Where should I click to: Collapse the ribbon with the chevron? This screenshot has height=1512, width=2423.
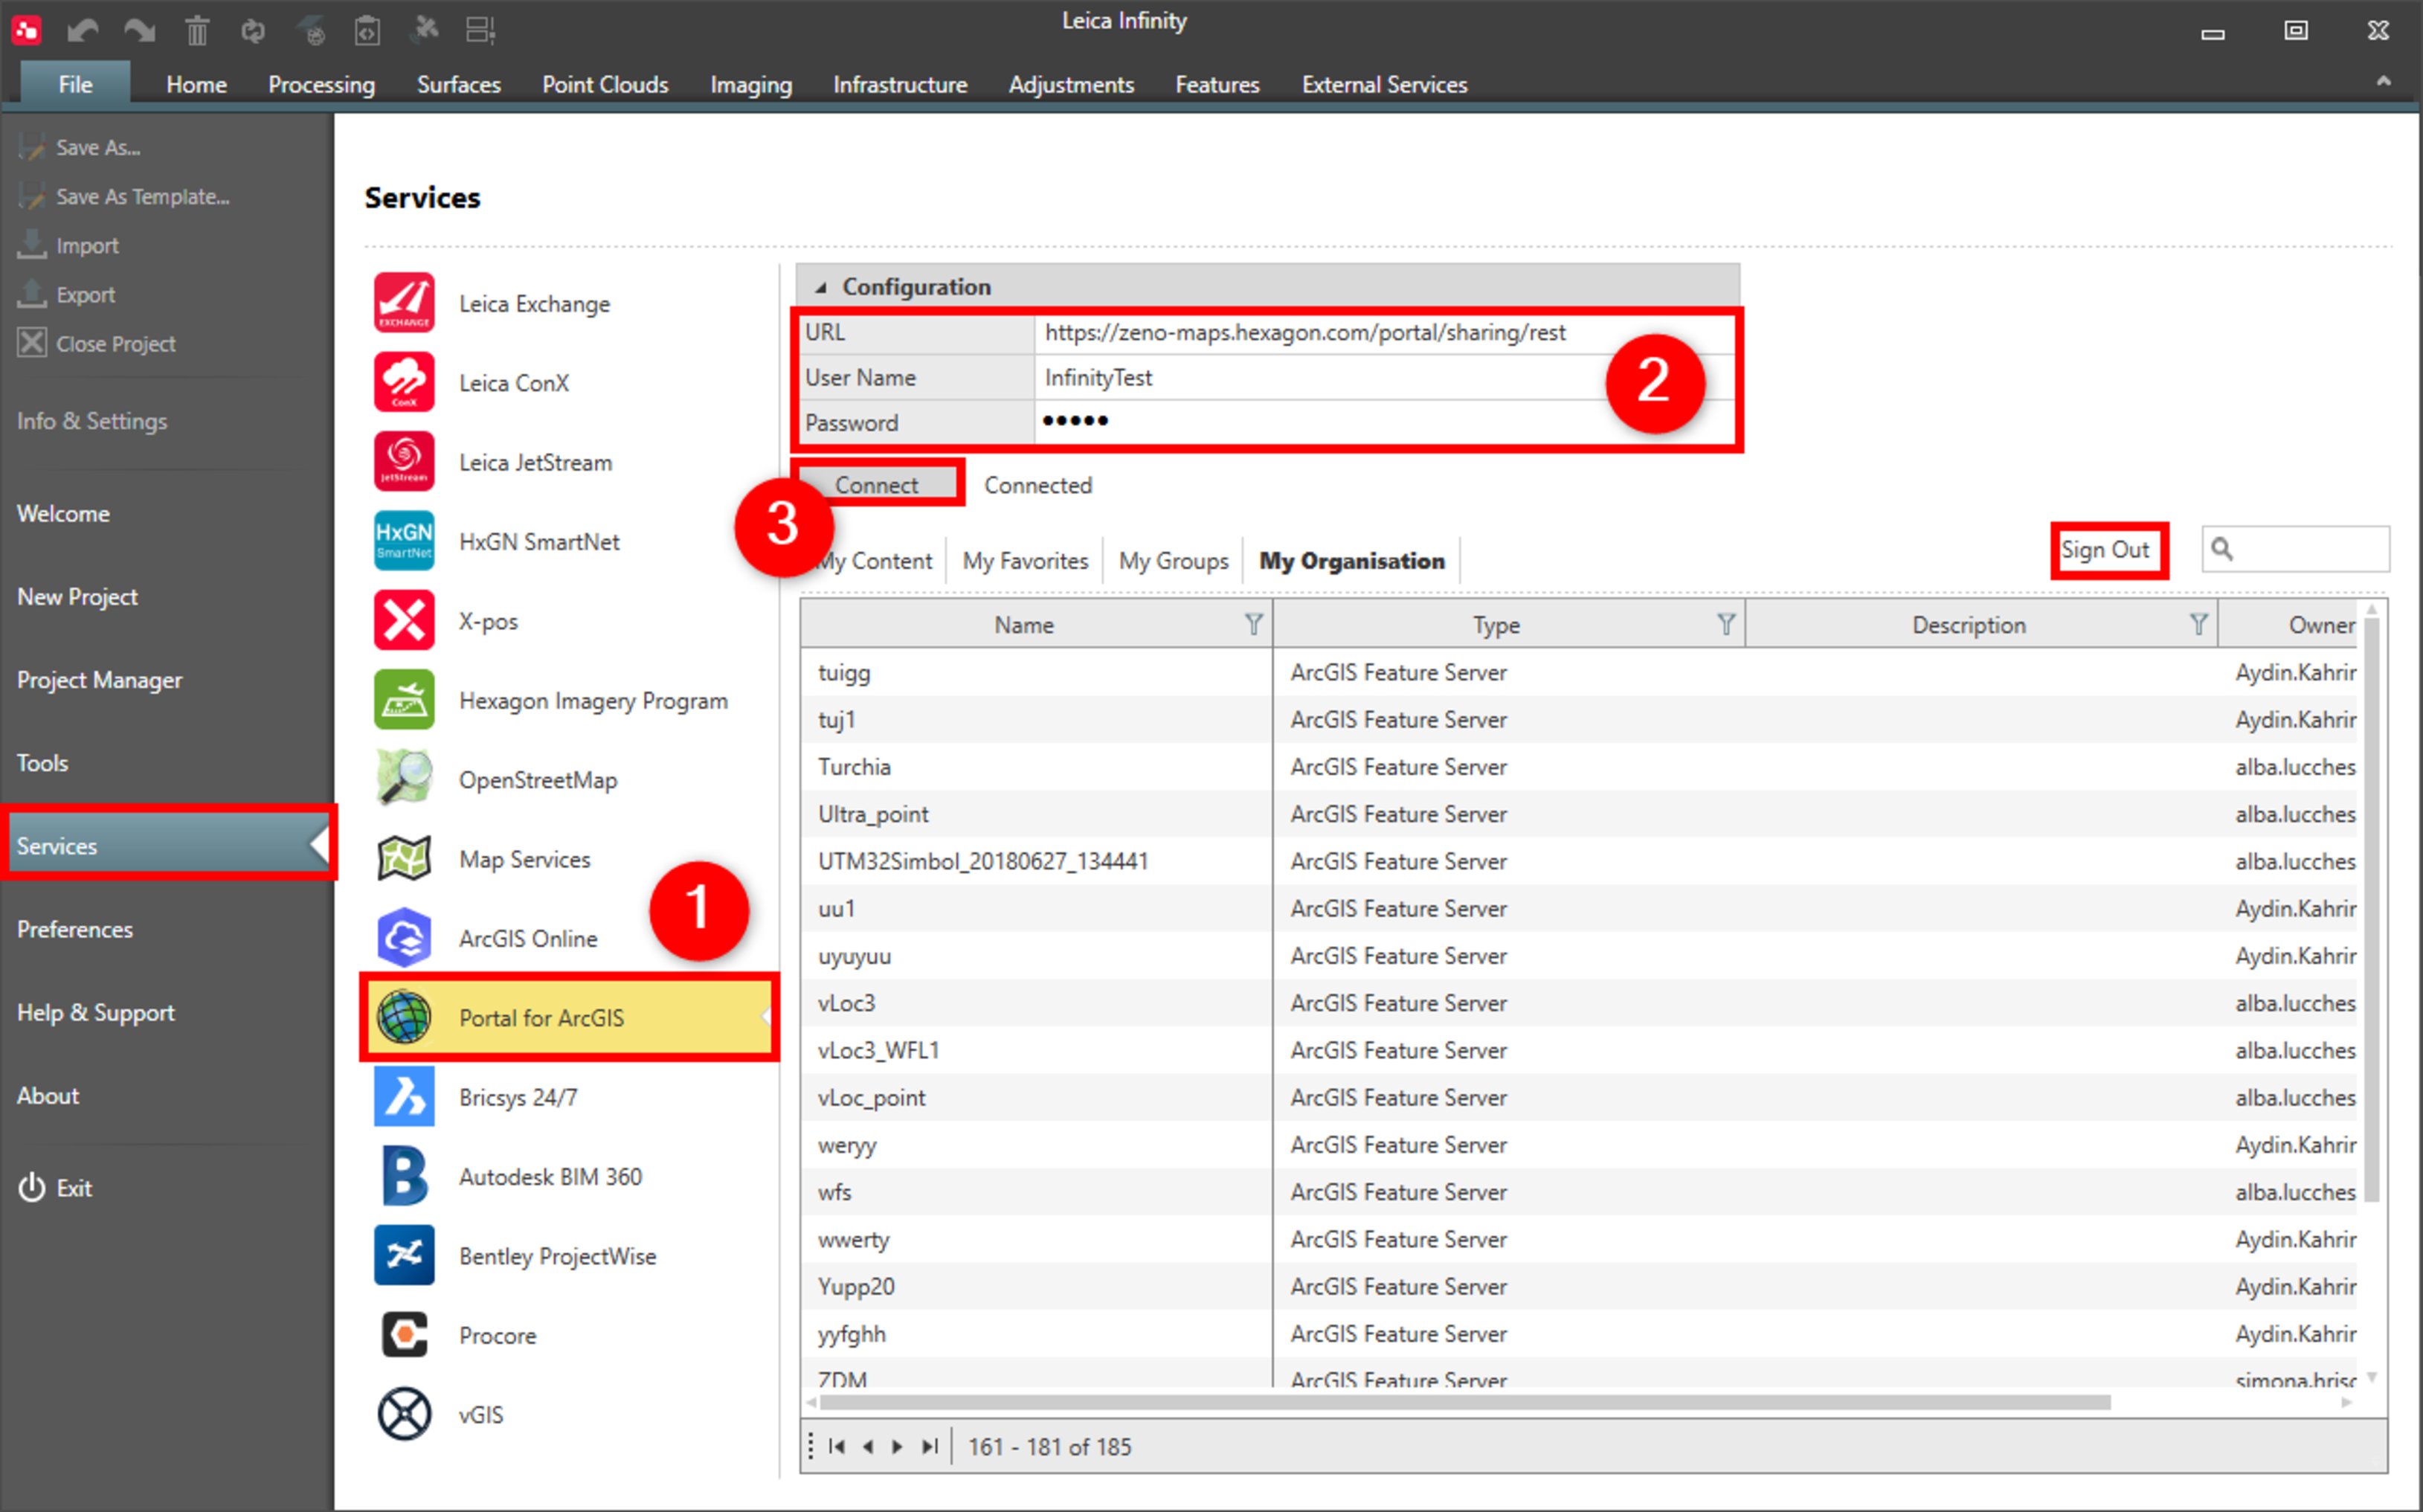click(2384, 82)
